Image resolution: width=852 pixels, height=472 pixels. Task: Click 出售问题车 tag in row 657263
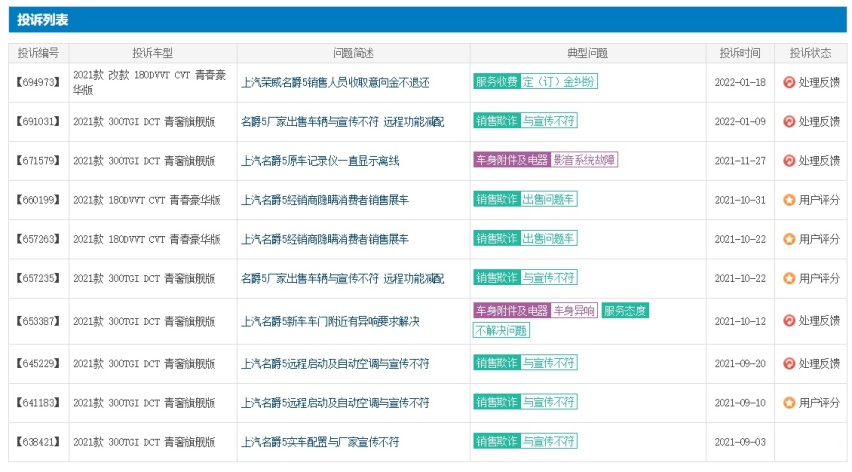click(x=548, y=238)
